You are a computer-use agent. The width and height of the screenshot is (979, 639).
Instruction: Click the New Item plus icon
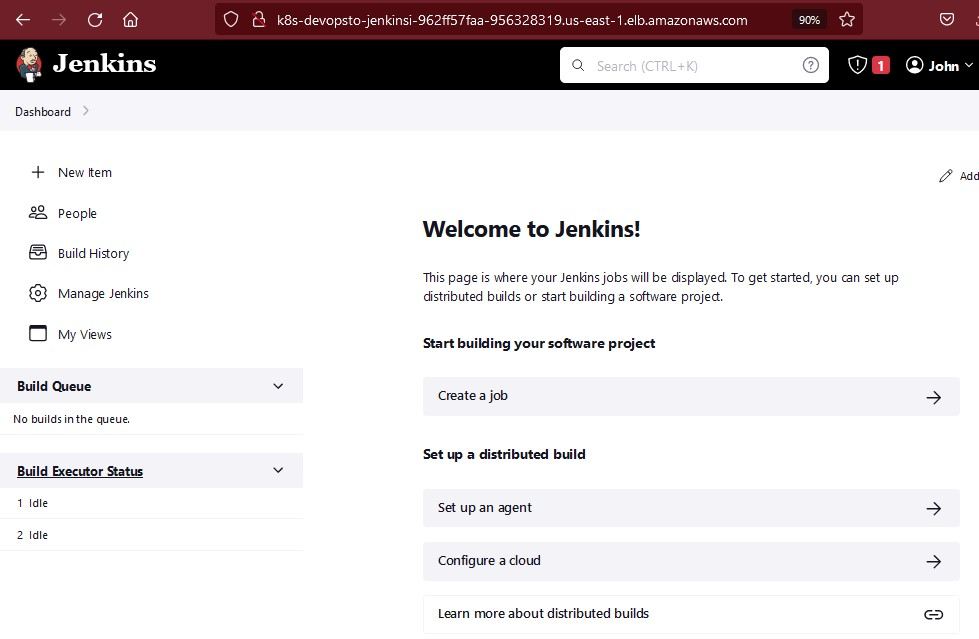coord(38,172)
